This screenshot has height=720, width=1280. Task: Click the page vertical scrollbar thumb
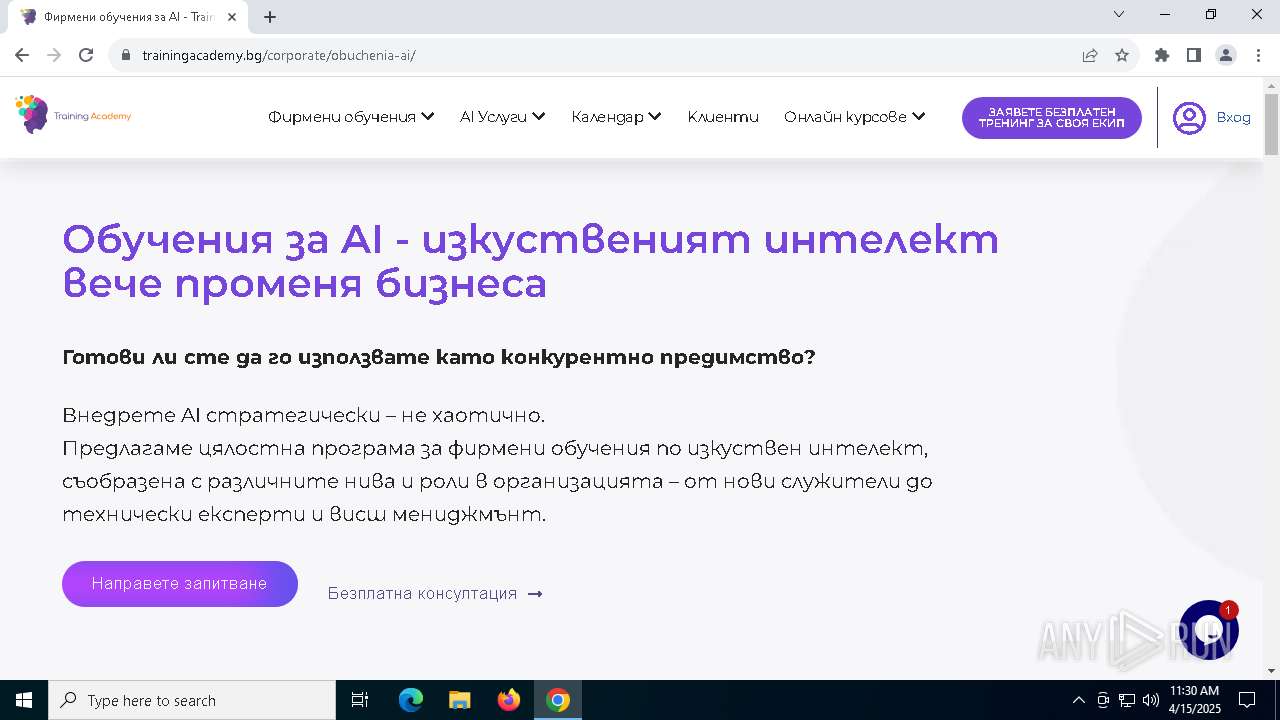point(1271,125)
